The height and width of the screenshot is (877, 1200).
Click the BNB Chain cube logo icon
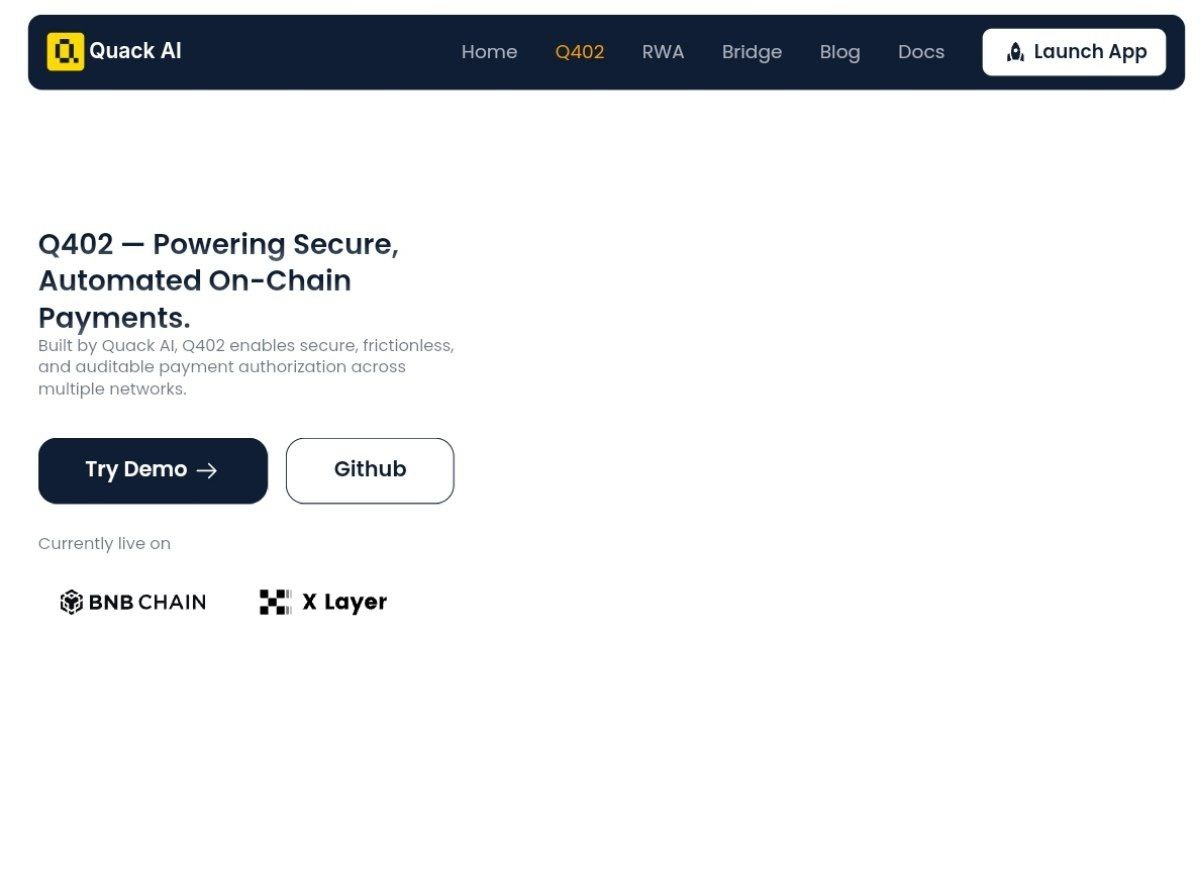pos(71,602)
